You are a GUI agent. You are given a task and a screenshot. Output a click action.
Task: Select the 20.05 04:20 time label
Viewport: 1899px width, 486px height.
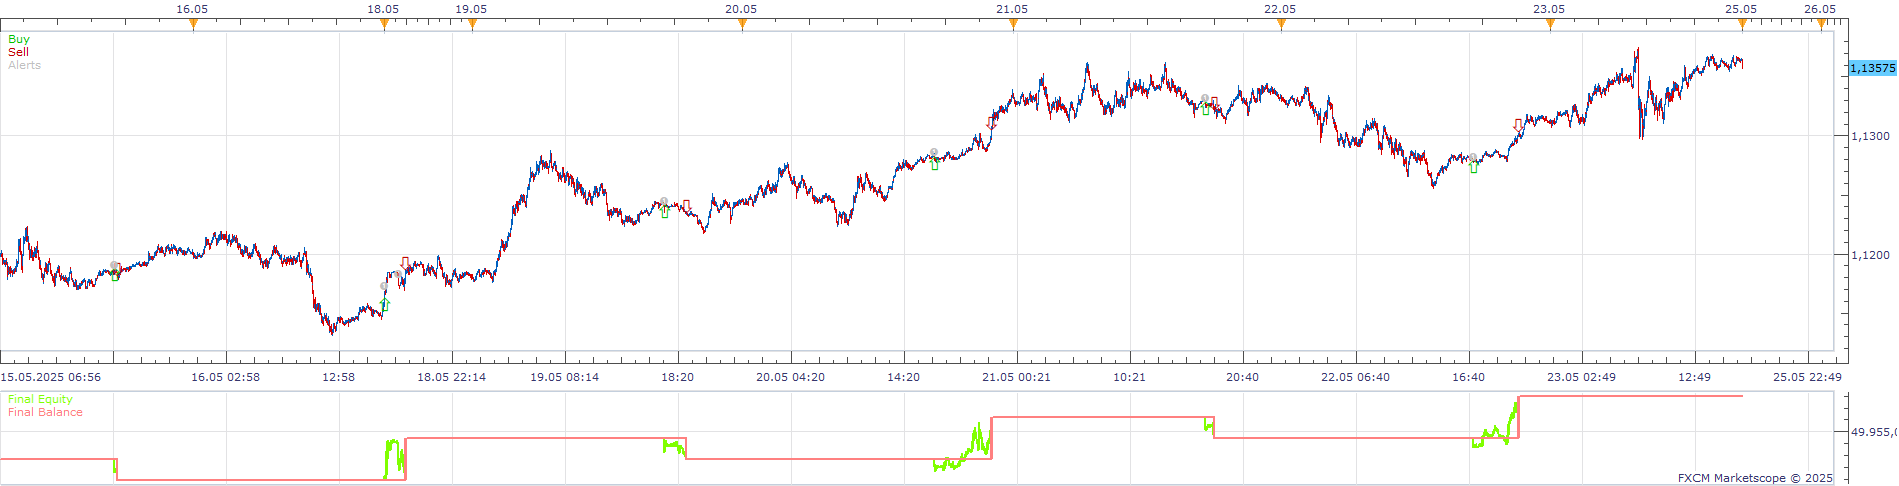[x=790, y=377]
